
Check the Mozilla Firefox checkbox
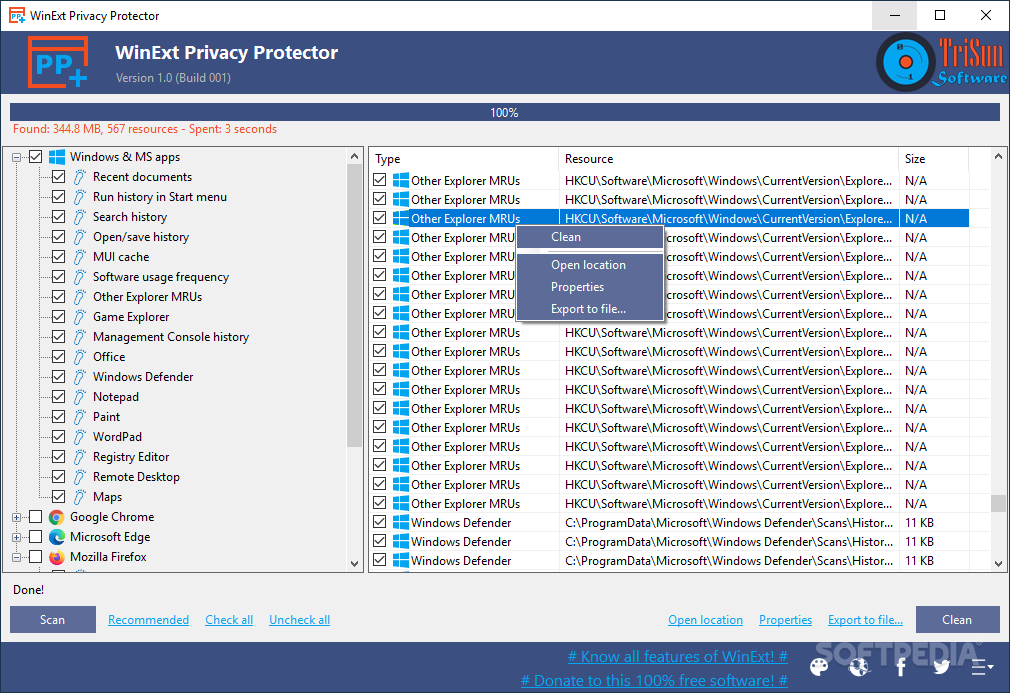(35, 556)
